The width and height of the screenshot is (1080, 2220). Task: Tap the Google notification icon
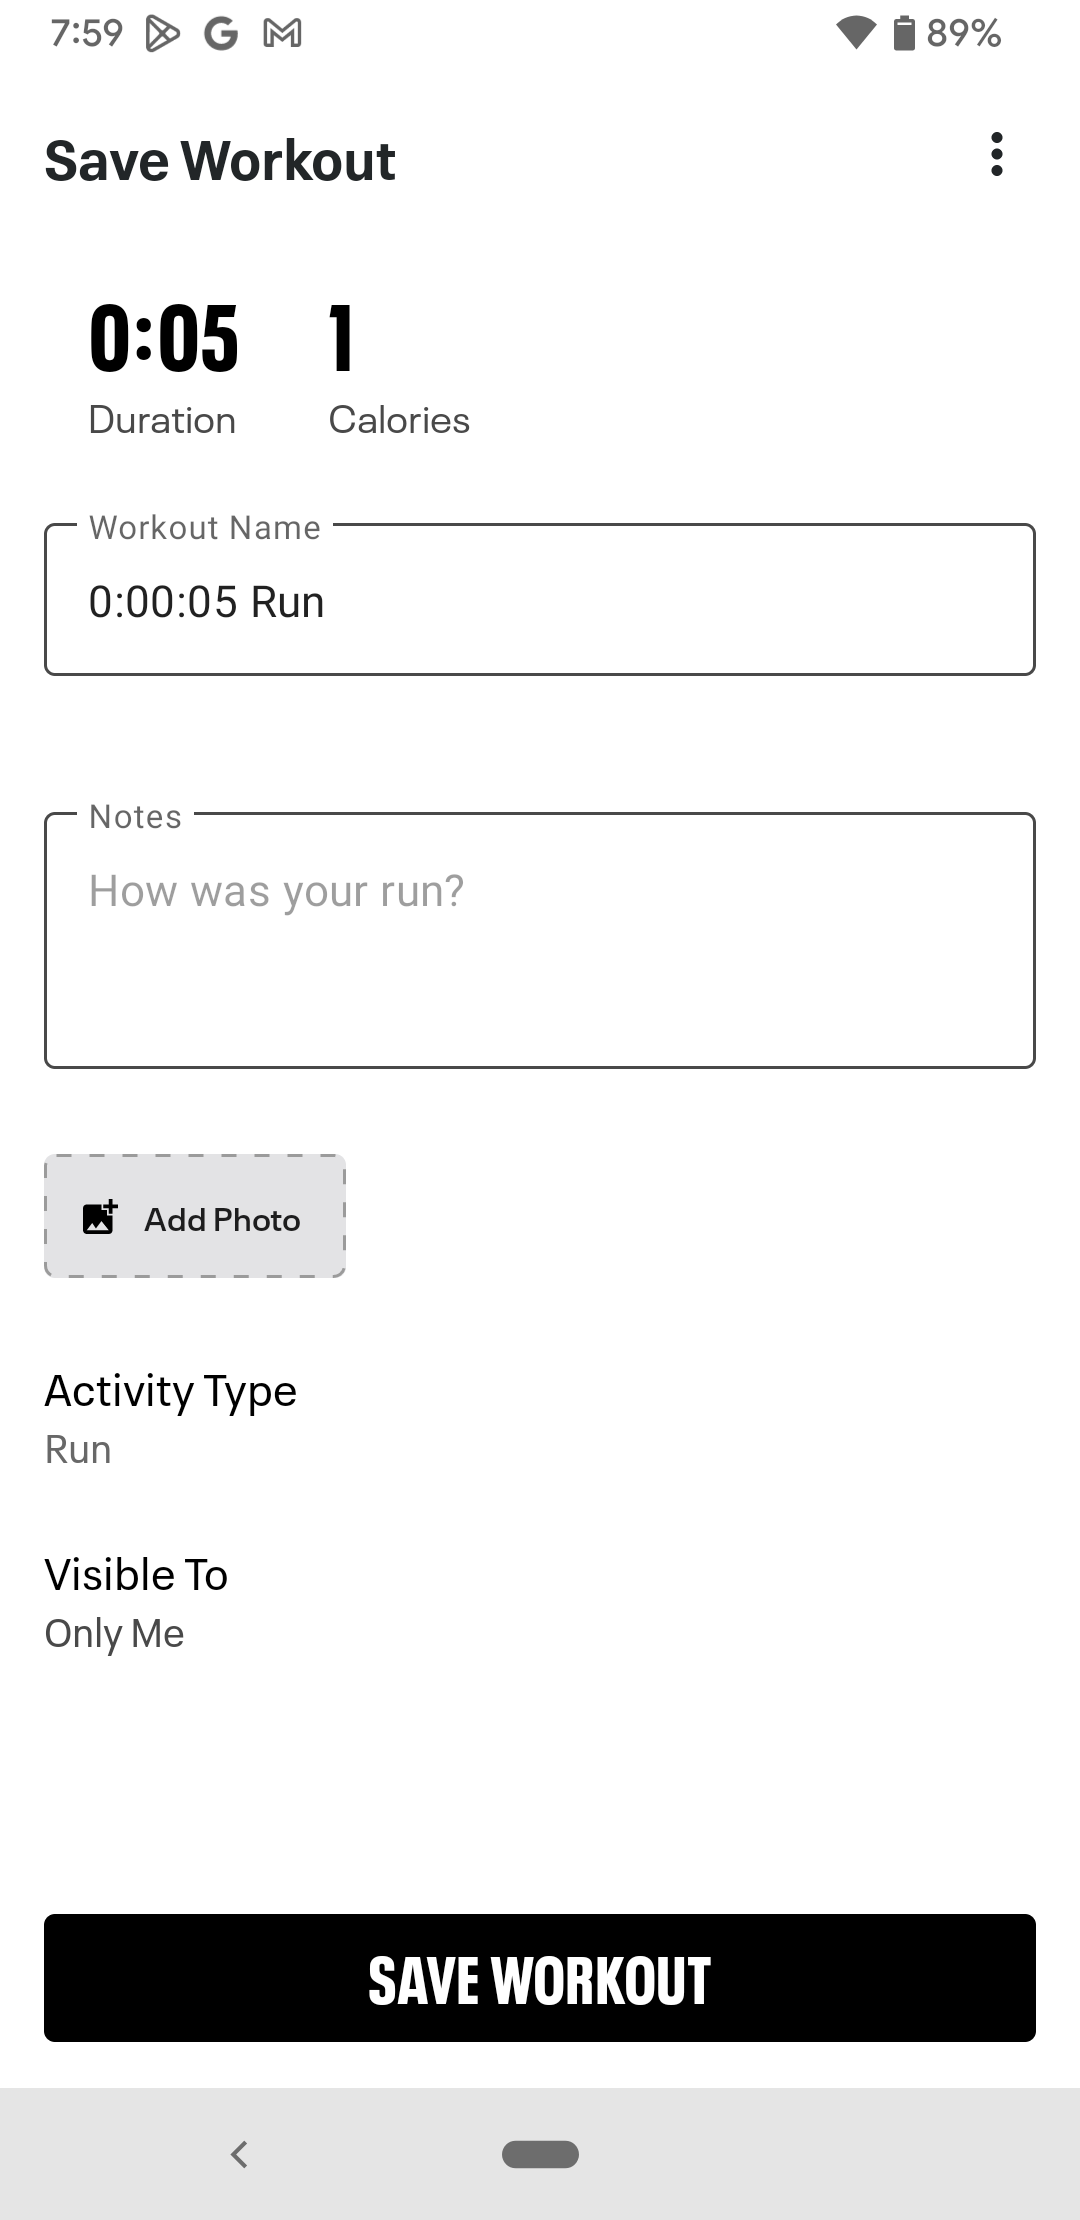(x=221, y=34)
